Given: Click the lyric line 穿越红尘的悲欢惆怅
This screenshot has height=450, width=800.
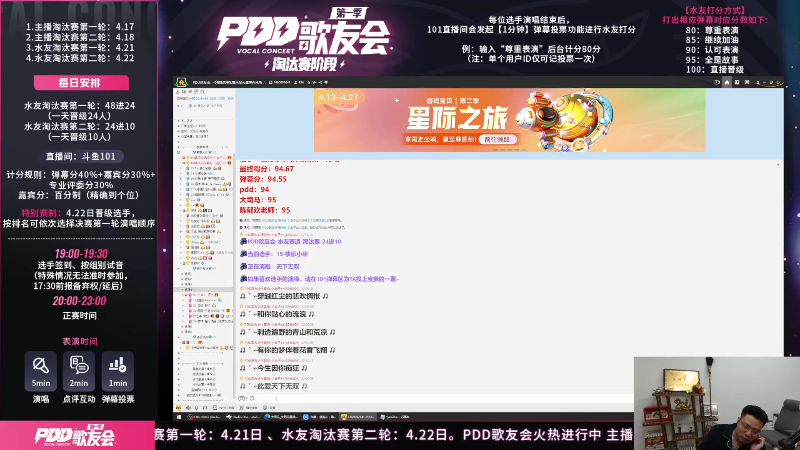Looking at the screenshot, I should pyautogui.click(x=284, y=296).
